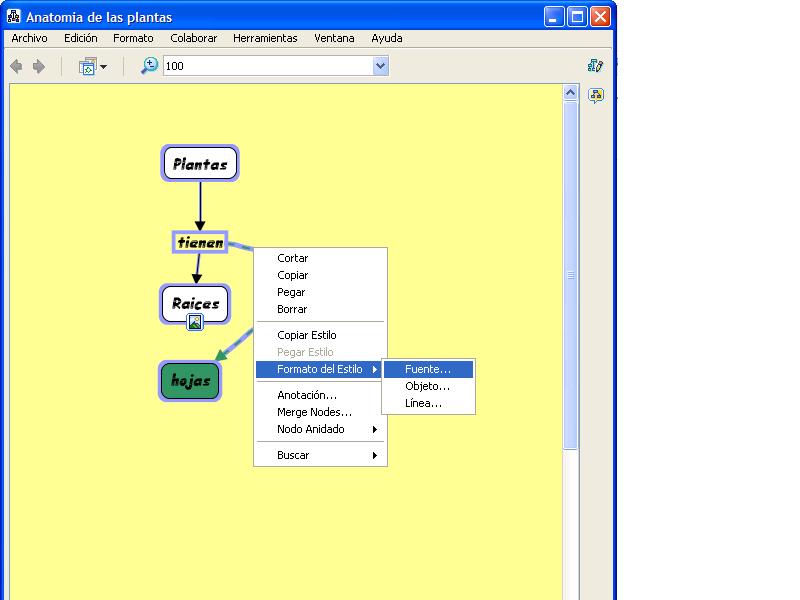
Task: Open the views window toolbar icon
Action: [91, 67]
